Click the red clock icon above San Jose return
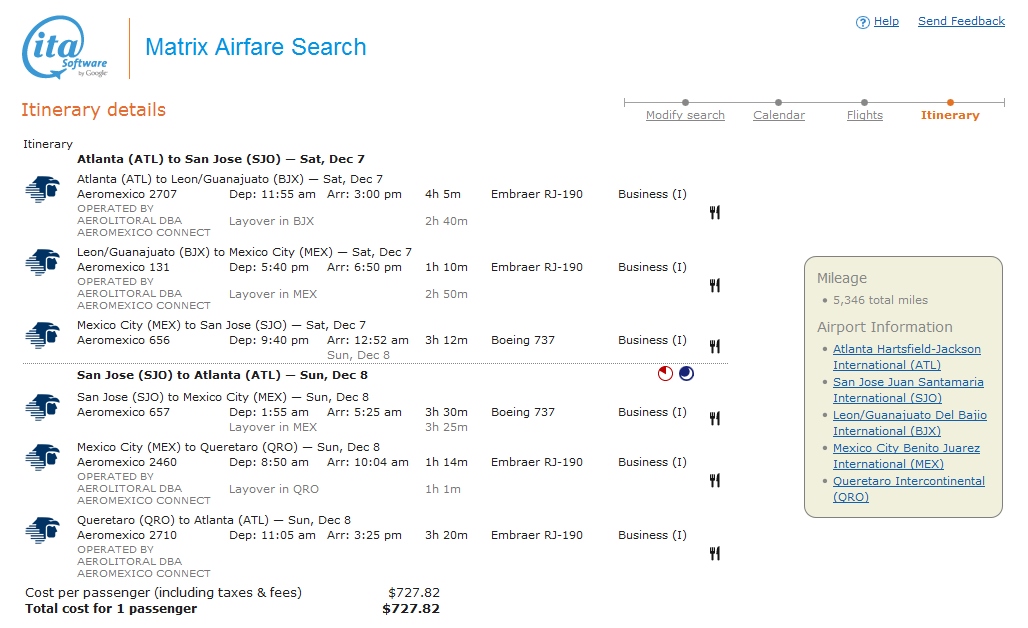 [665, 373]
